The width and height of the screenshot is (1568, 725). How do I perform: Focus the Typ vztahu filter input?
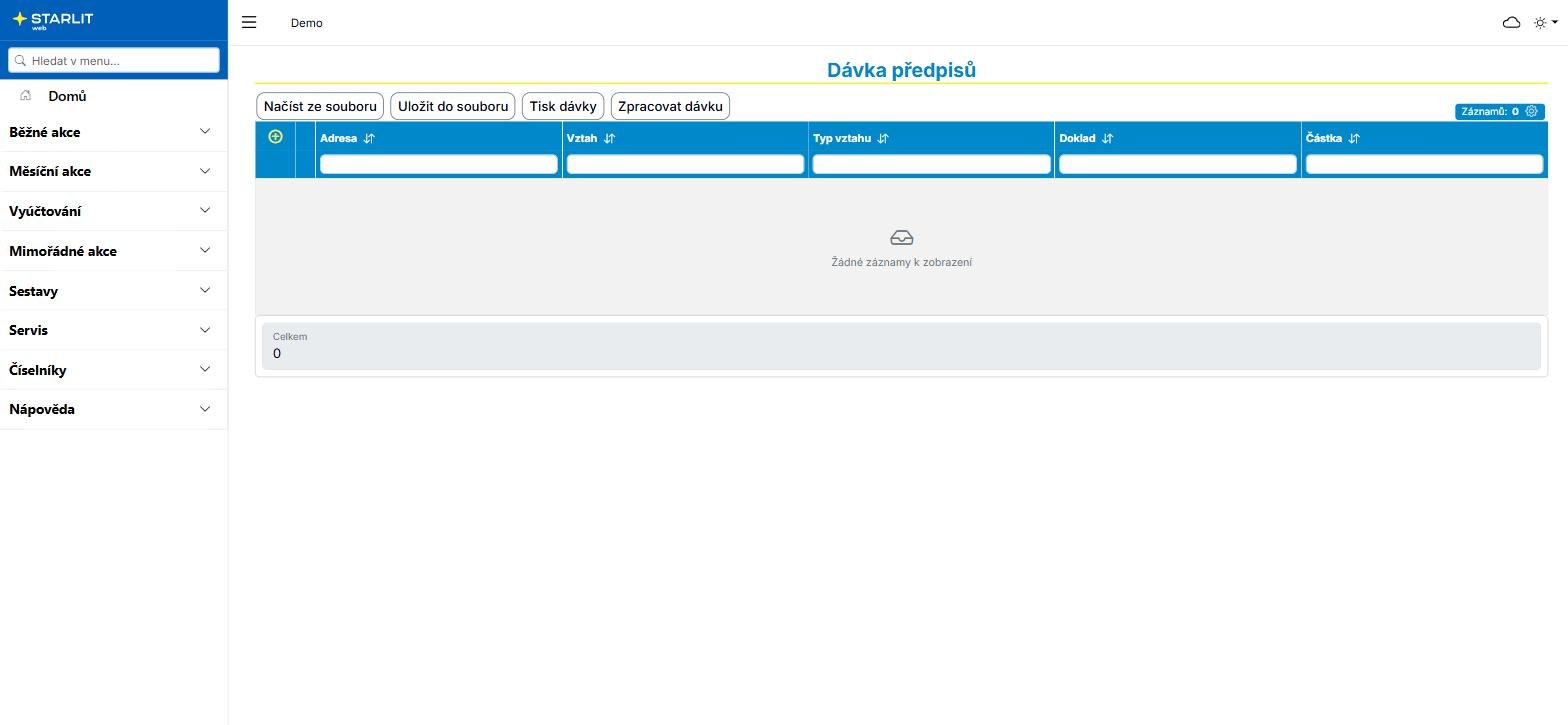coord(931,164)
